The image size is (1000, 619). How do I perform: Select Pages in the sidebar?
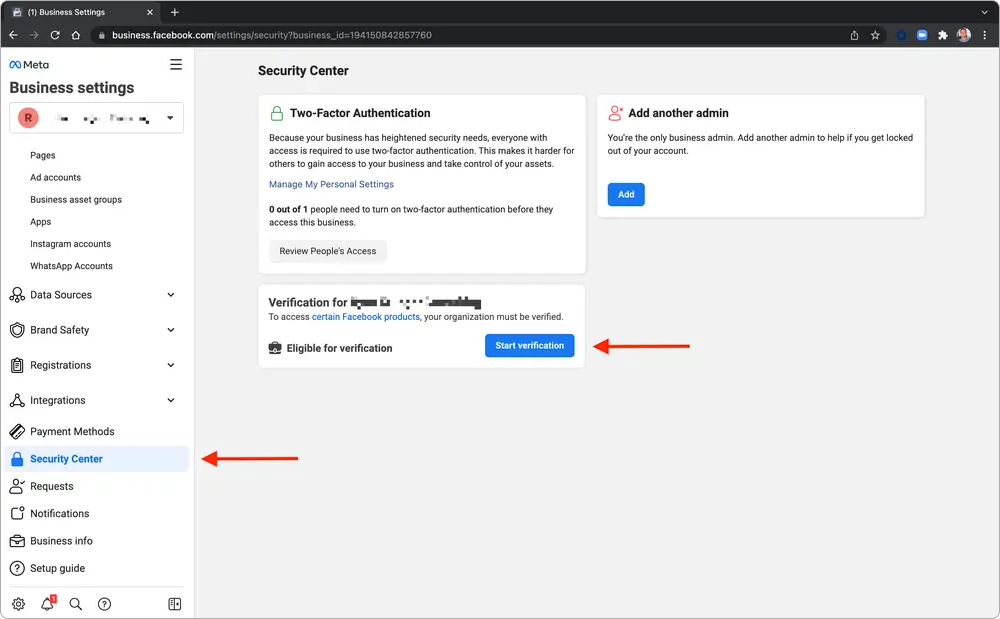coord(43,155)
